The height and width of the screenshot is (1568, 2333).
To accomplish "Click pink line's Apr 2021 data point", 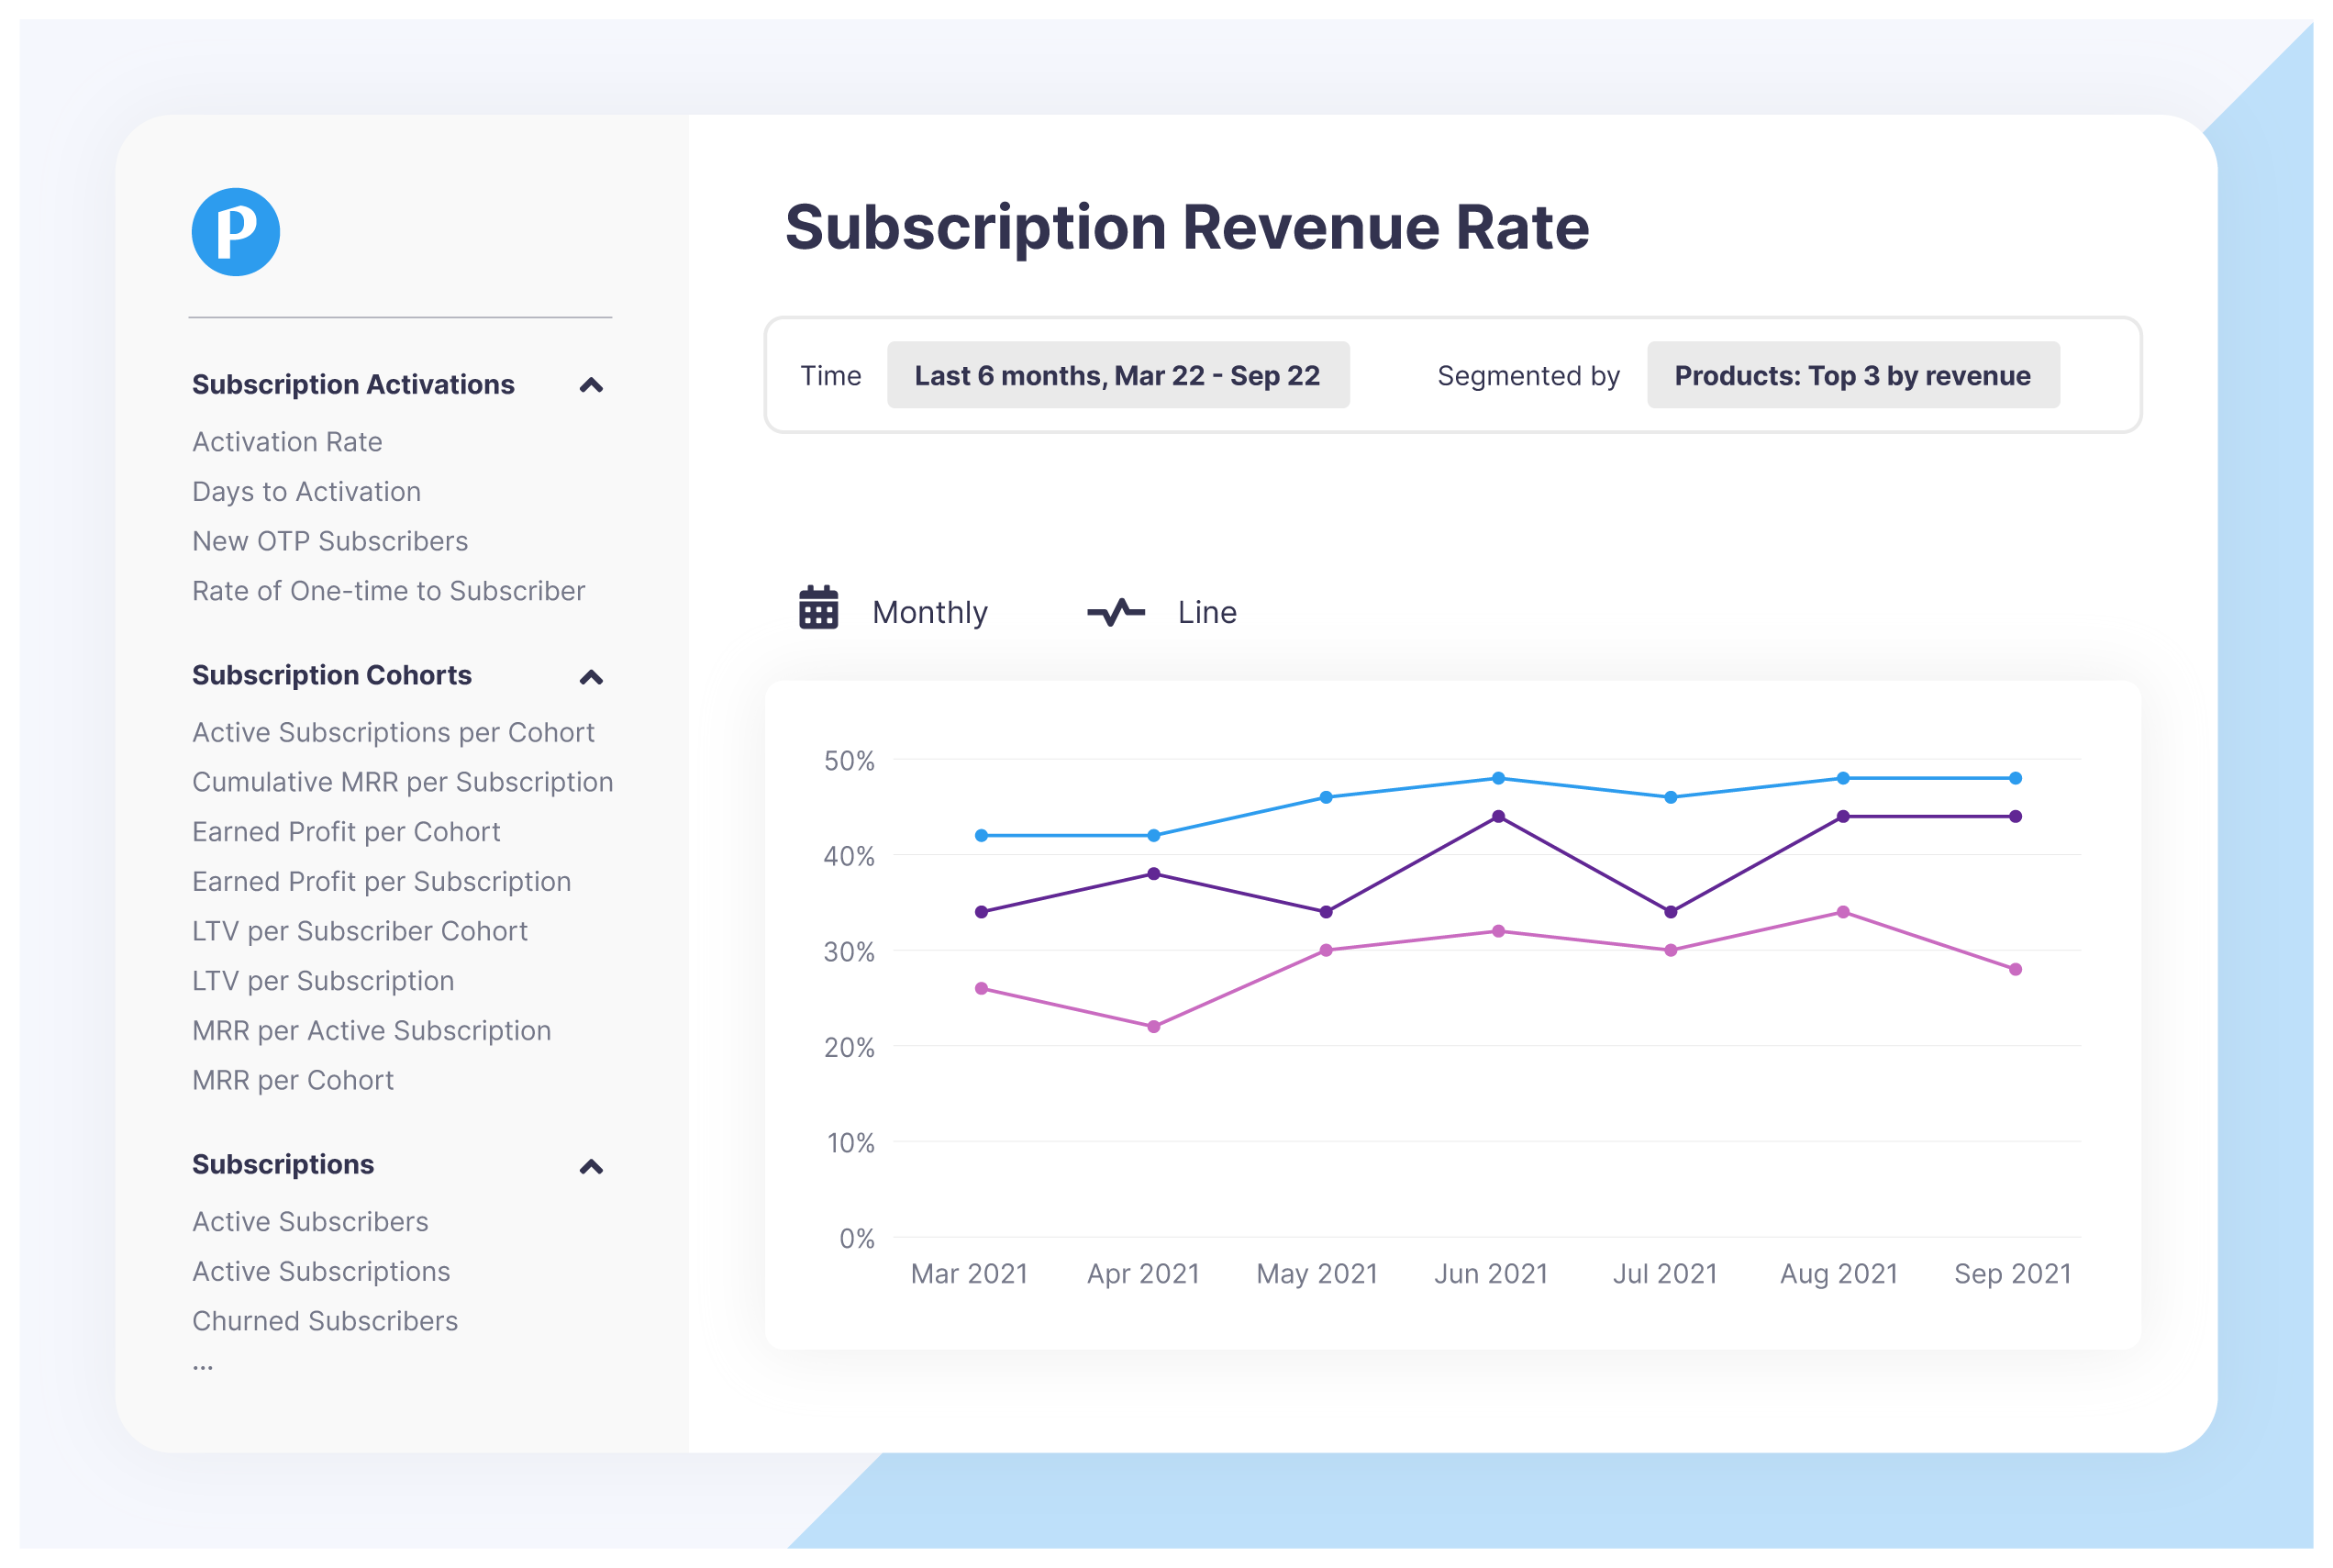I will [x=1153, y=1027].
